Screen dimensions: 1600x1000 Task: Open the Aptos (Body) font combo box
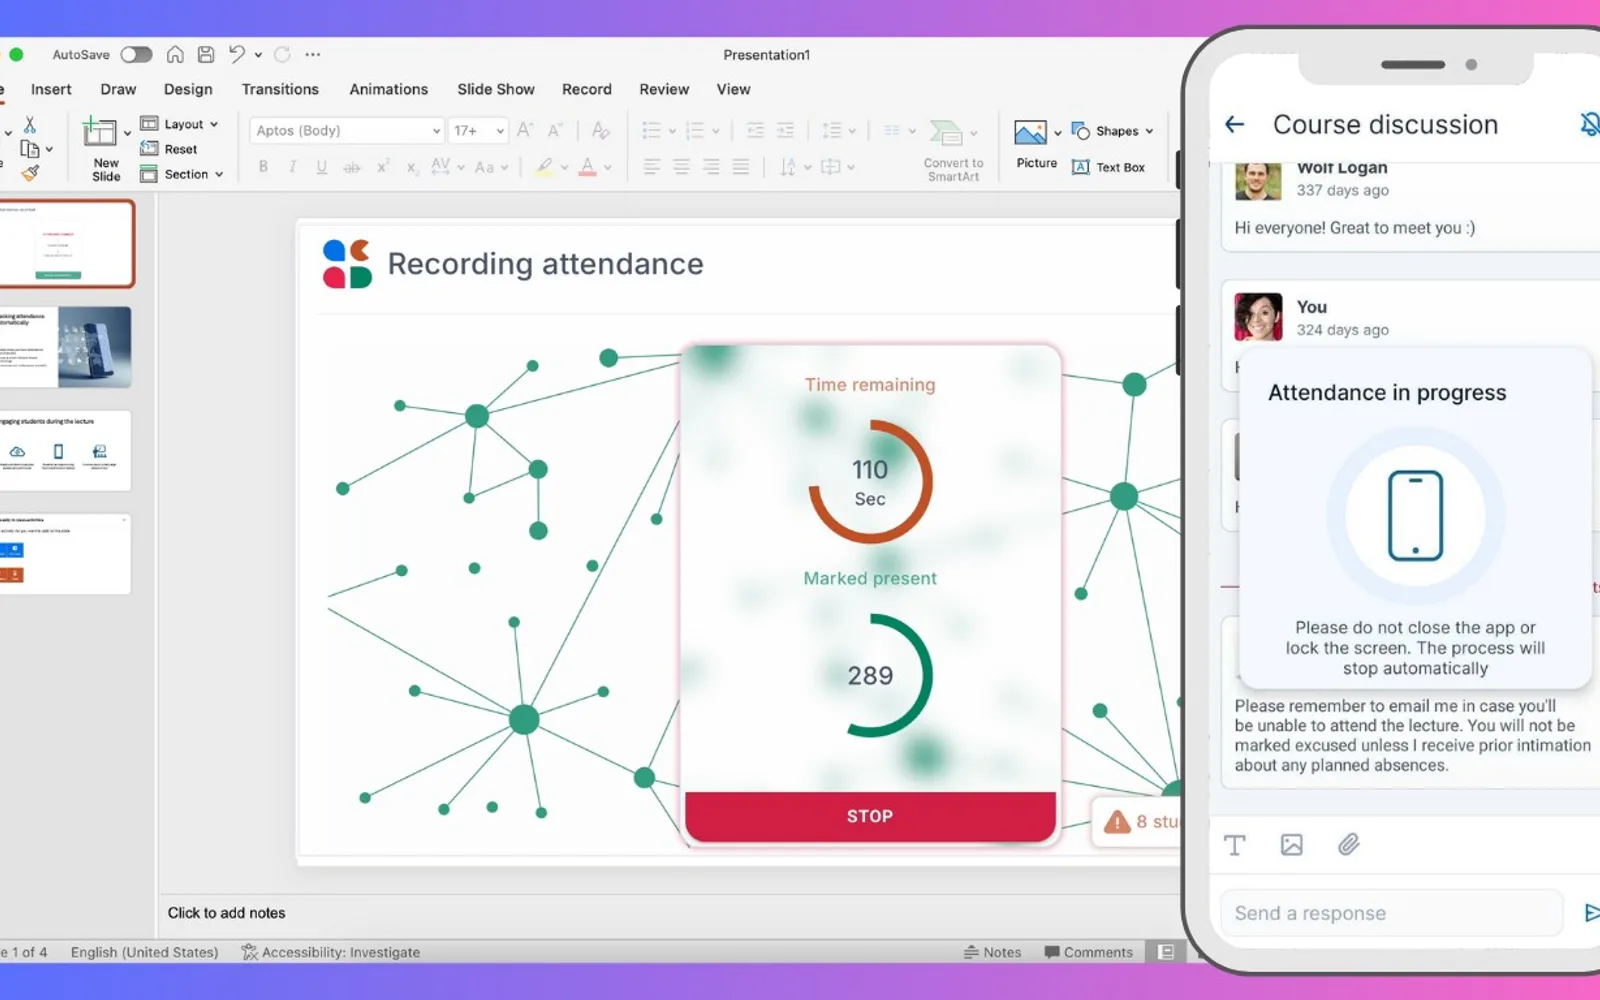346,131
